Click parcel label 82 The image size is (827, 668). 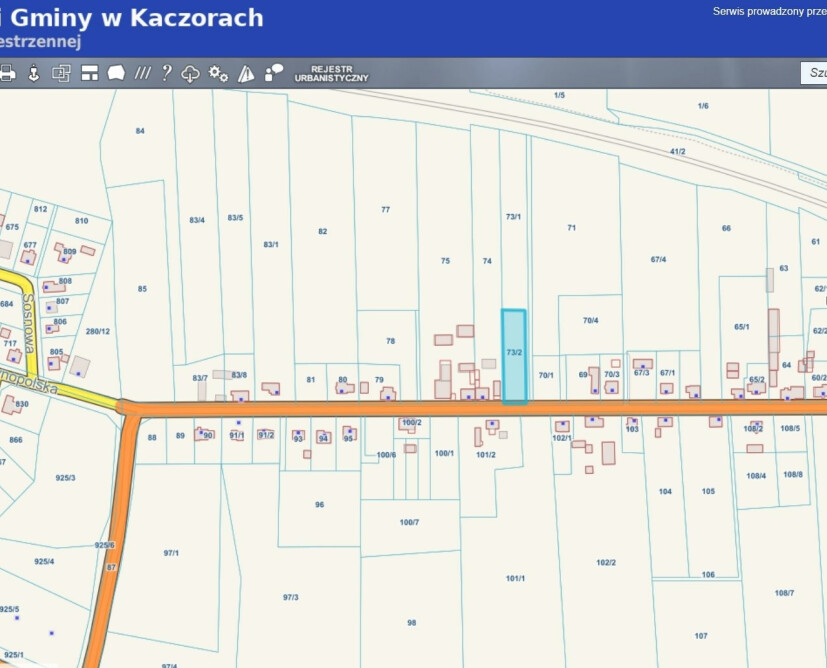[323, 231]
